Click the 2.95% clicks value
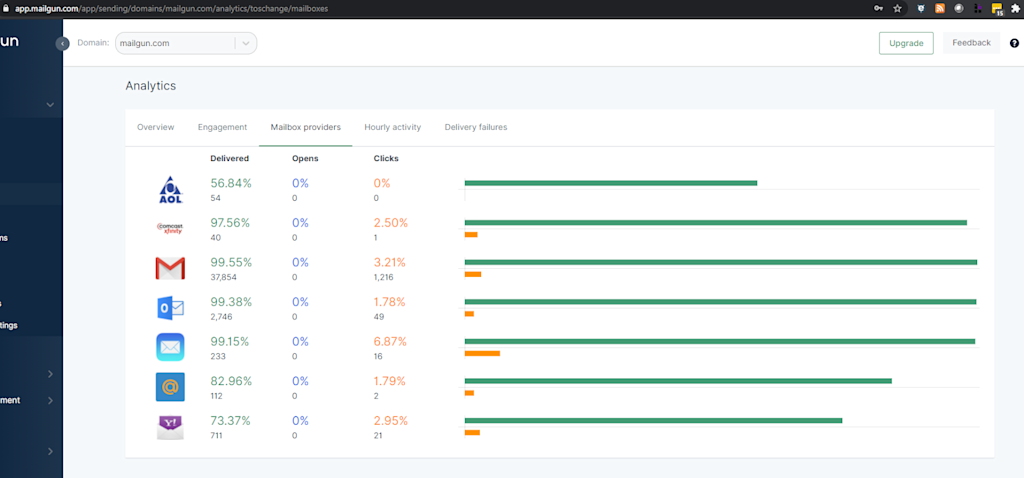The width and height of the screenshot is (1024, 478). [x=391, y=421]
